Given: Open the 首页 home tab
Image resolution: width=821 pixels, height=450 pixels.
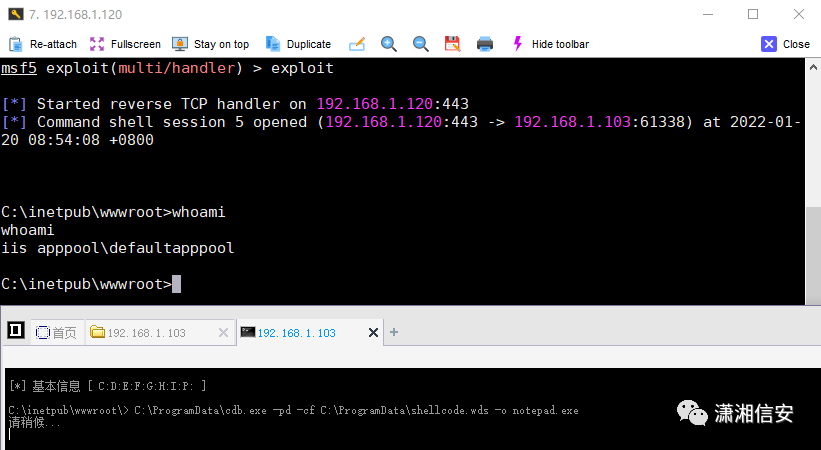Looking at the screenshot, I should 56,333.
